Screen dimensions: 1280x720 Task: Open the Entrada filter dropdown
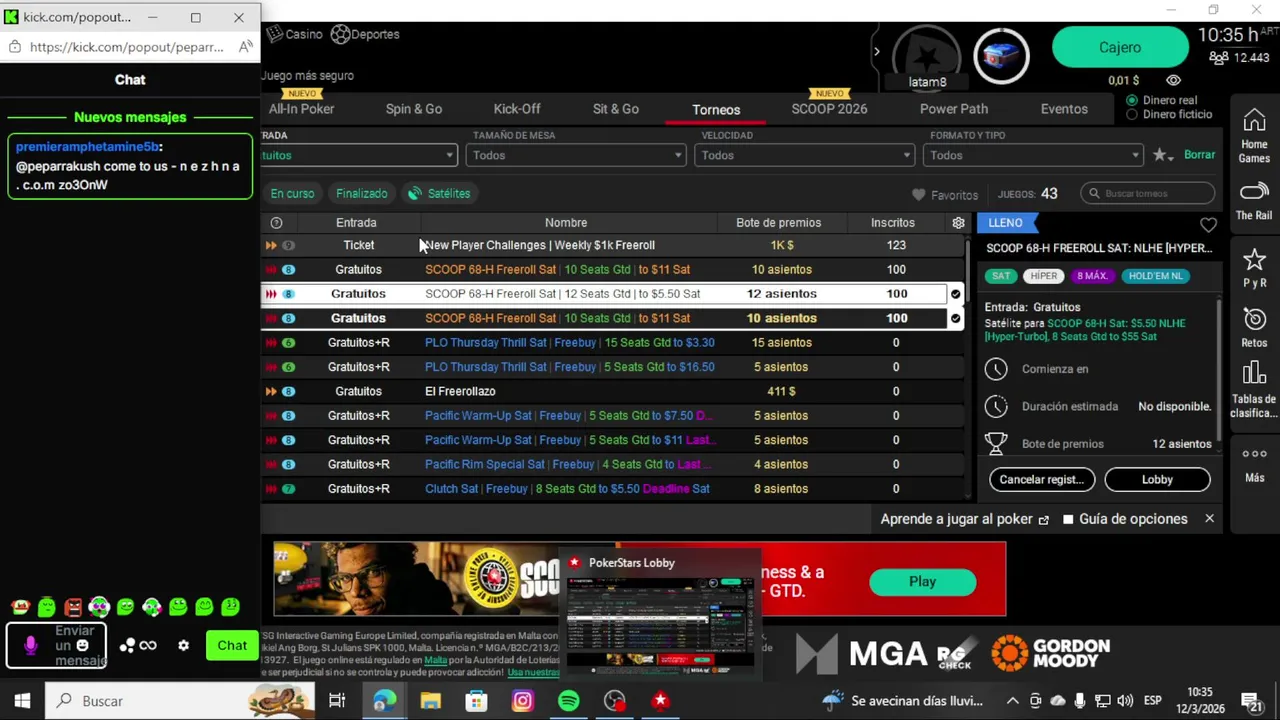click(357, 155)
